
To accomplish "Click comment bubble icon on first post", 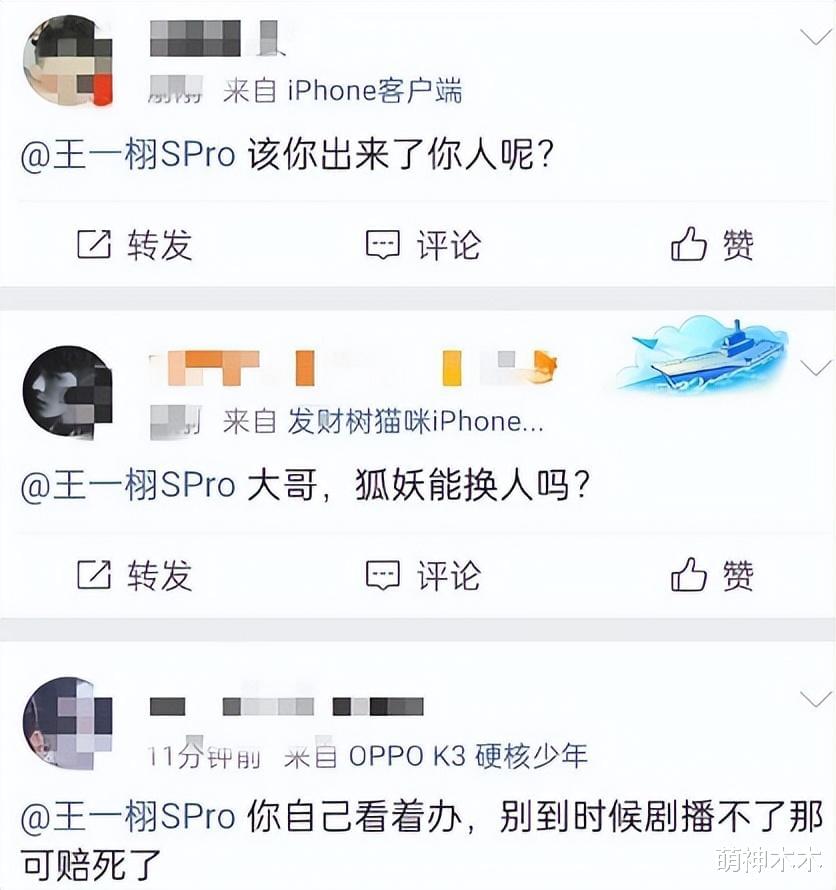I will [383, 245].
